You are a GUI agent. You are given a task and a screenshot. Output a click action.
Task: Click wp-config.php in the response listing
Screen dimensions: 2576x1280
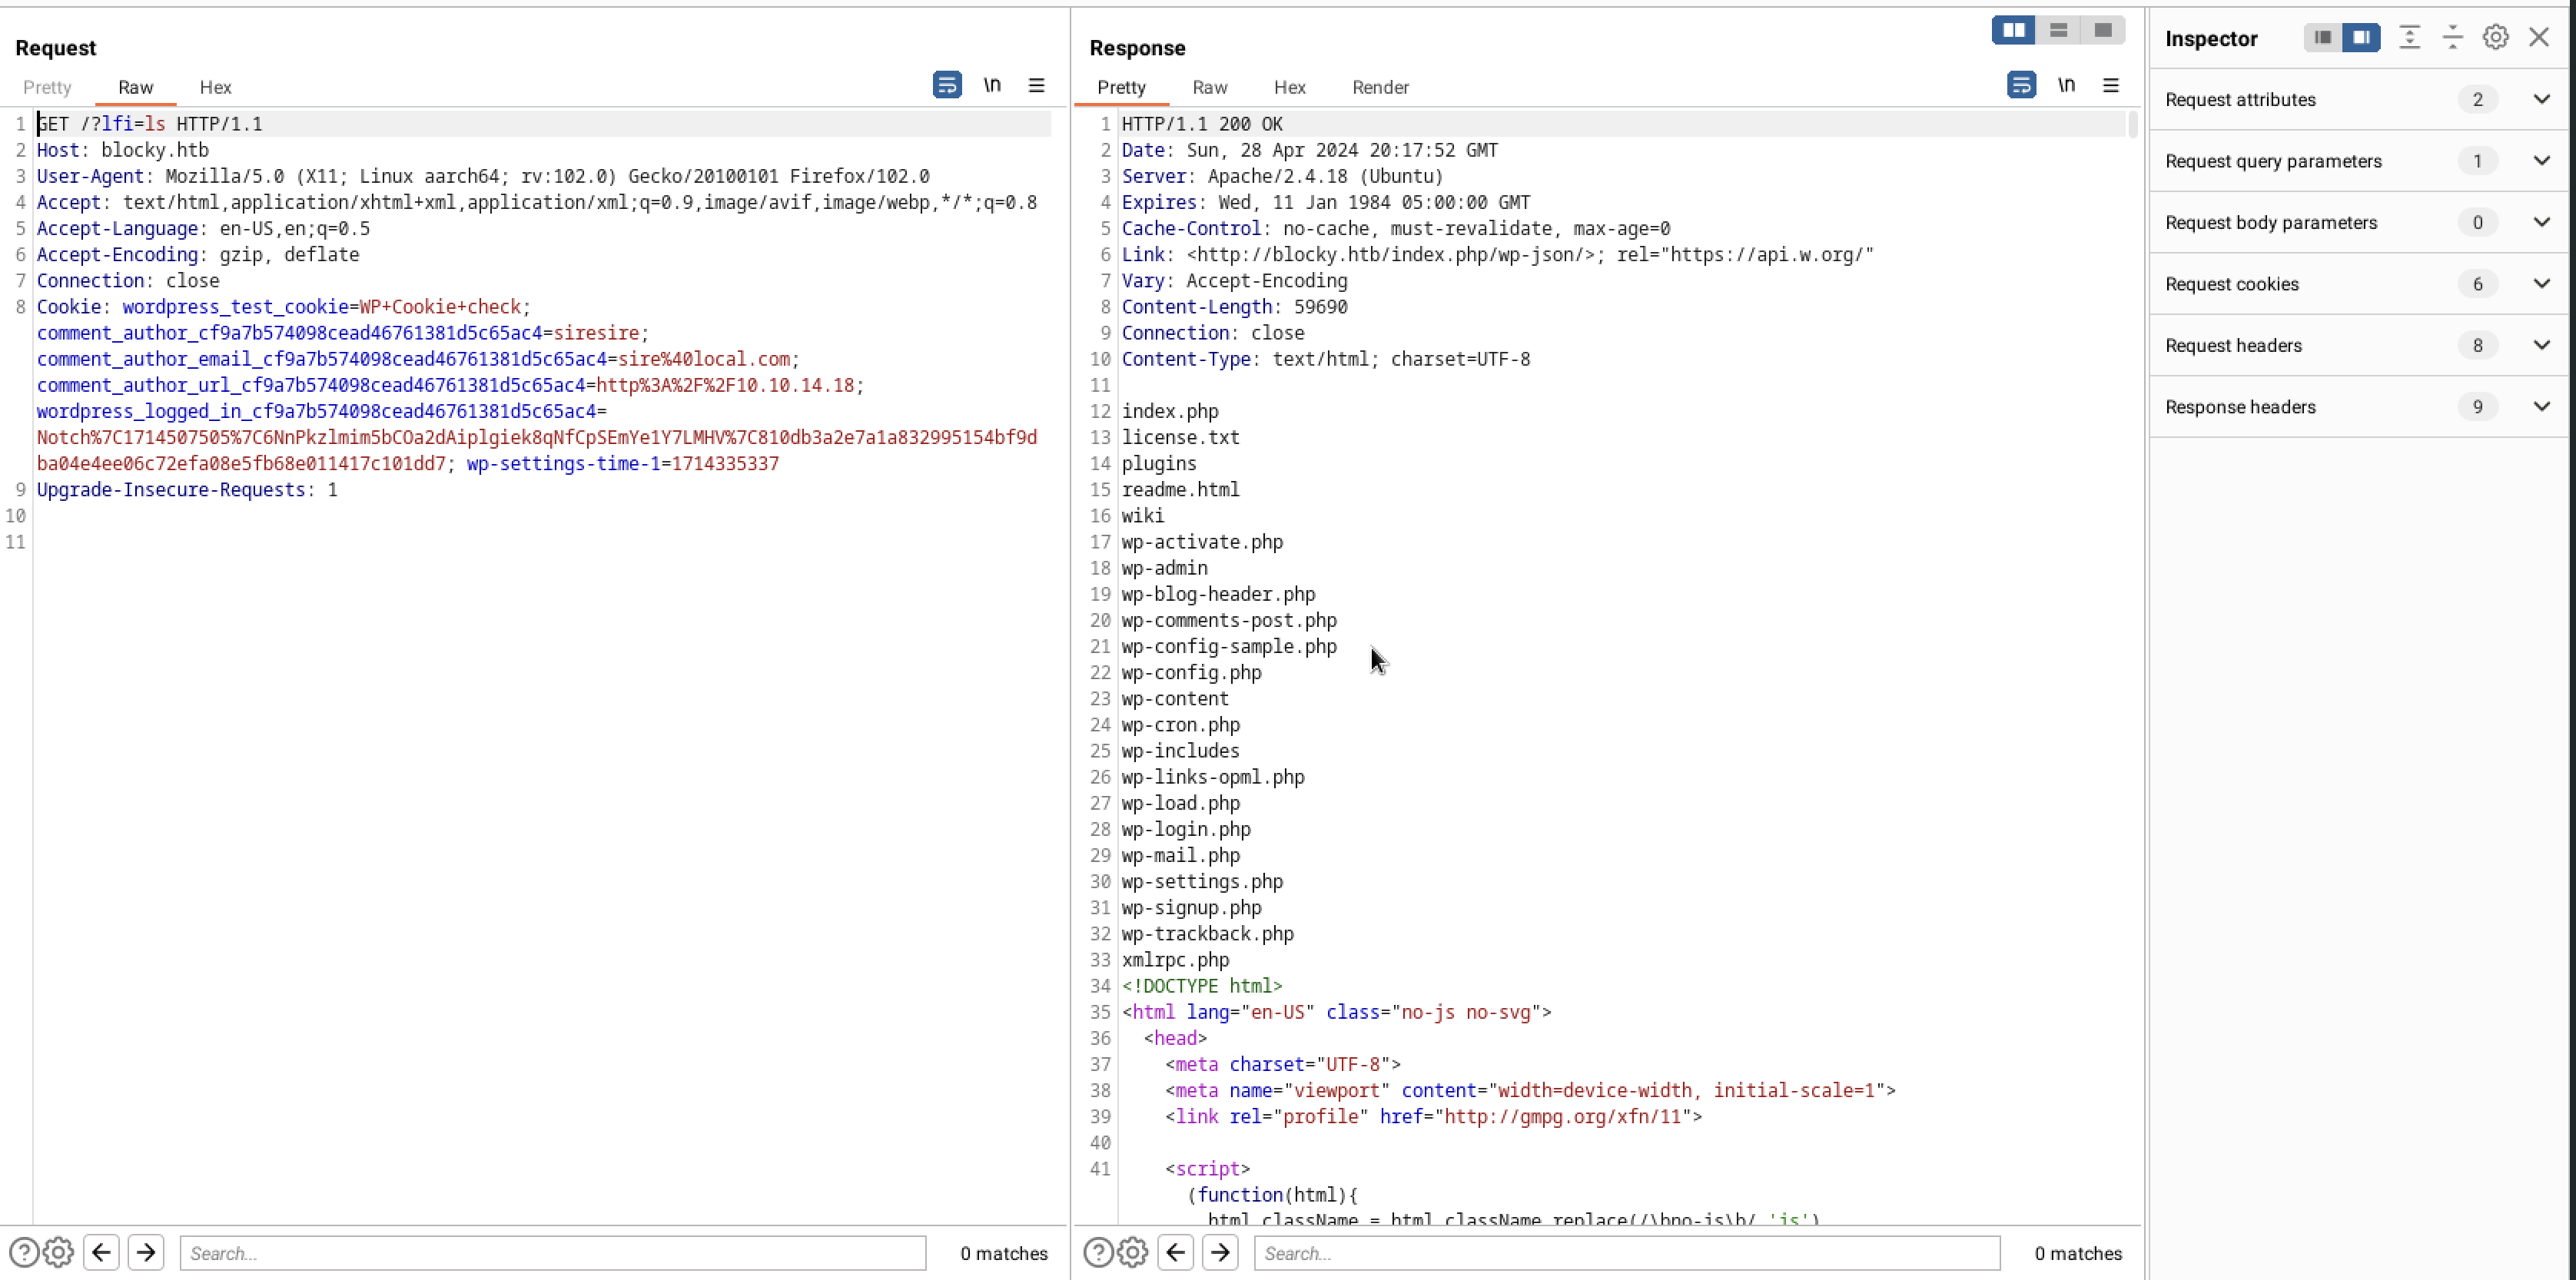pos(1191,673)
